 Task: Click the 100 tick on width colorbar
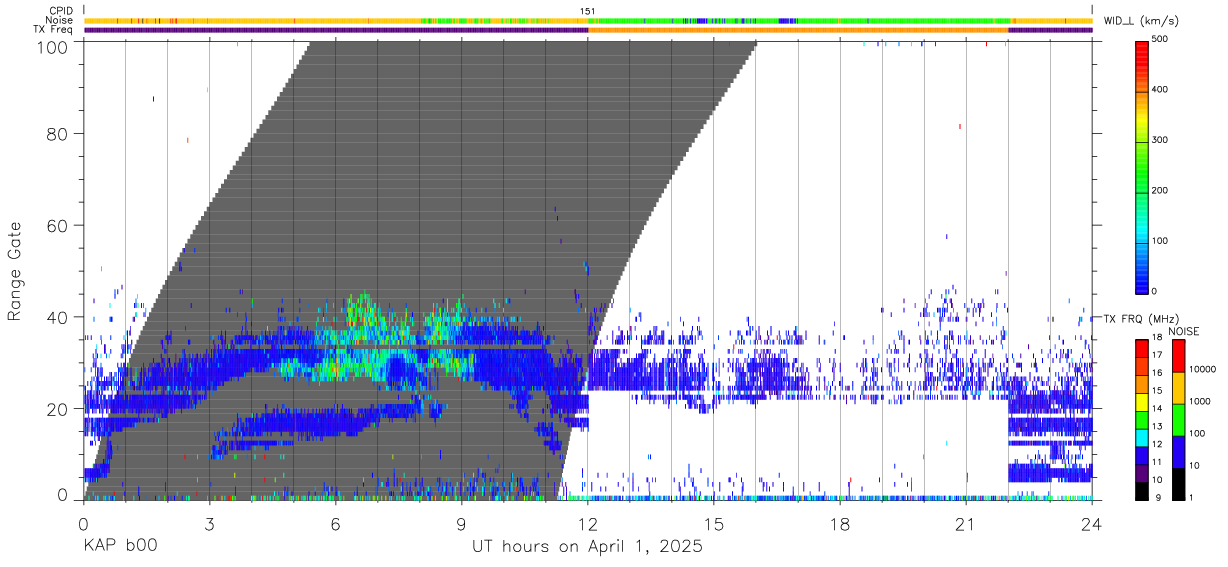[x=1161, y=241]
